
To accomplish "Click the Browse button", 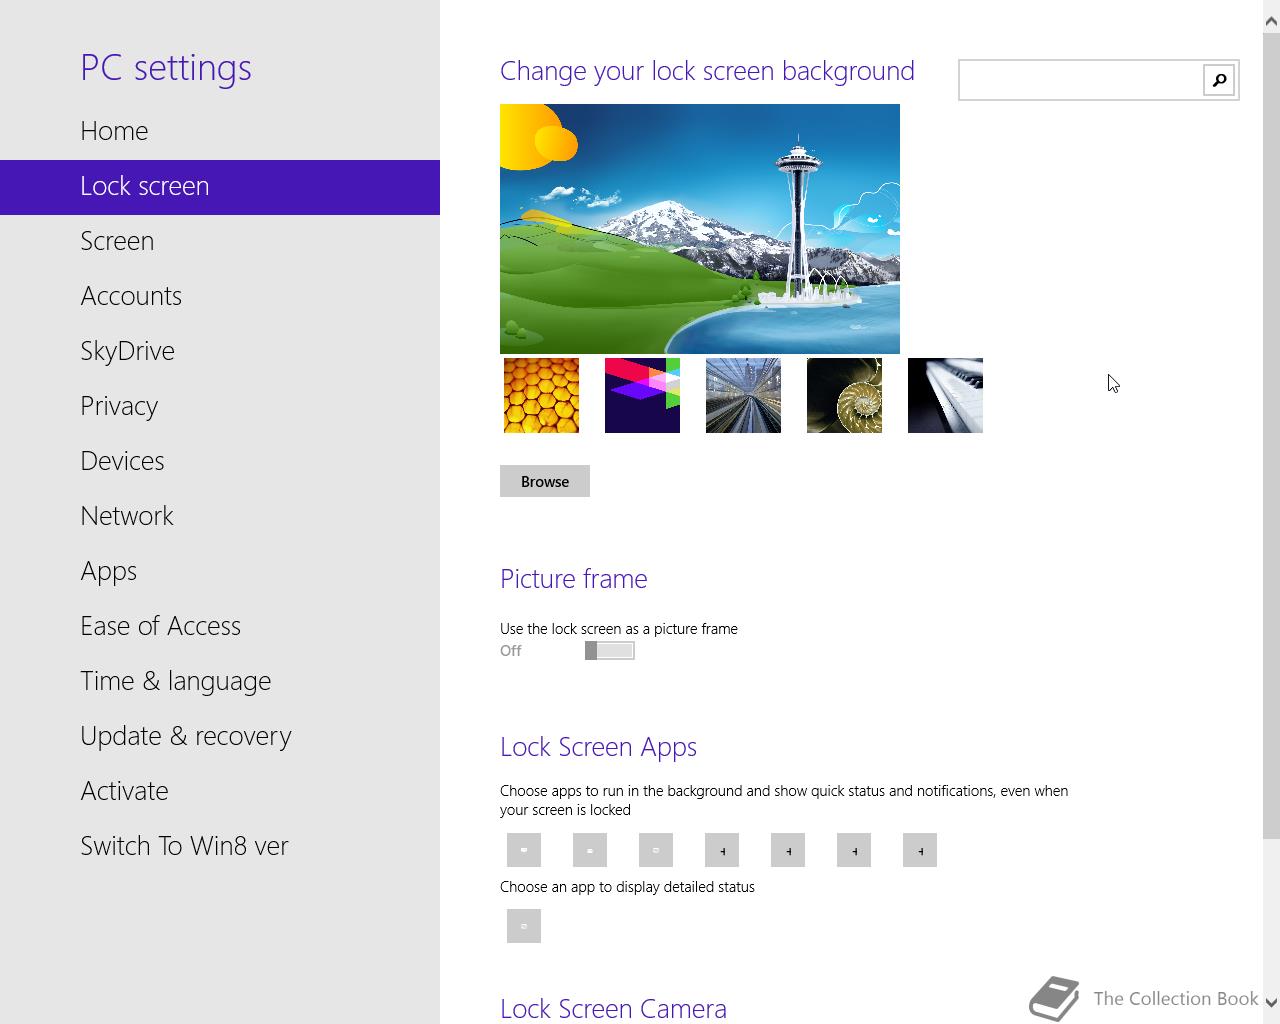I will click(x=545, y=481).
